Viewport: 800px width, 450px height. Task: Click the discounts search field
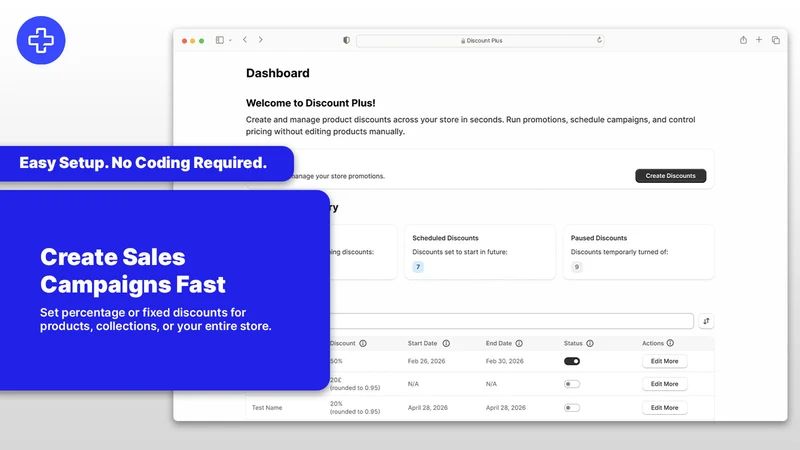click(x=511, y=321)
